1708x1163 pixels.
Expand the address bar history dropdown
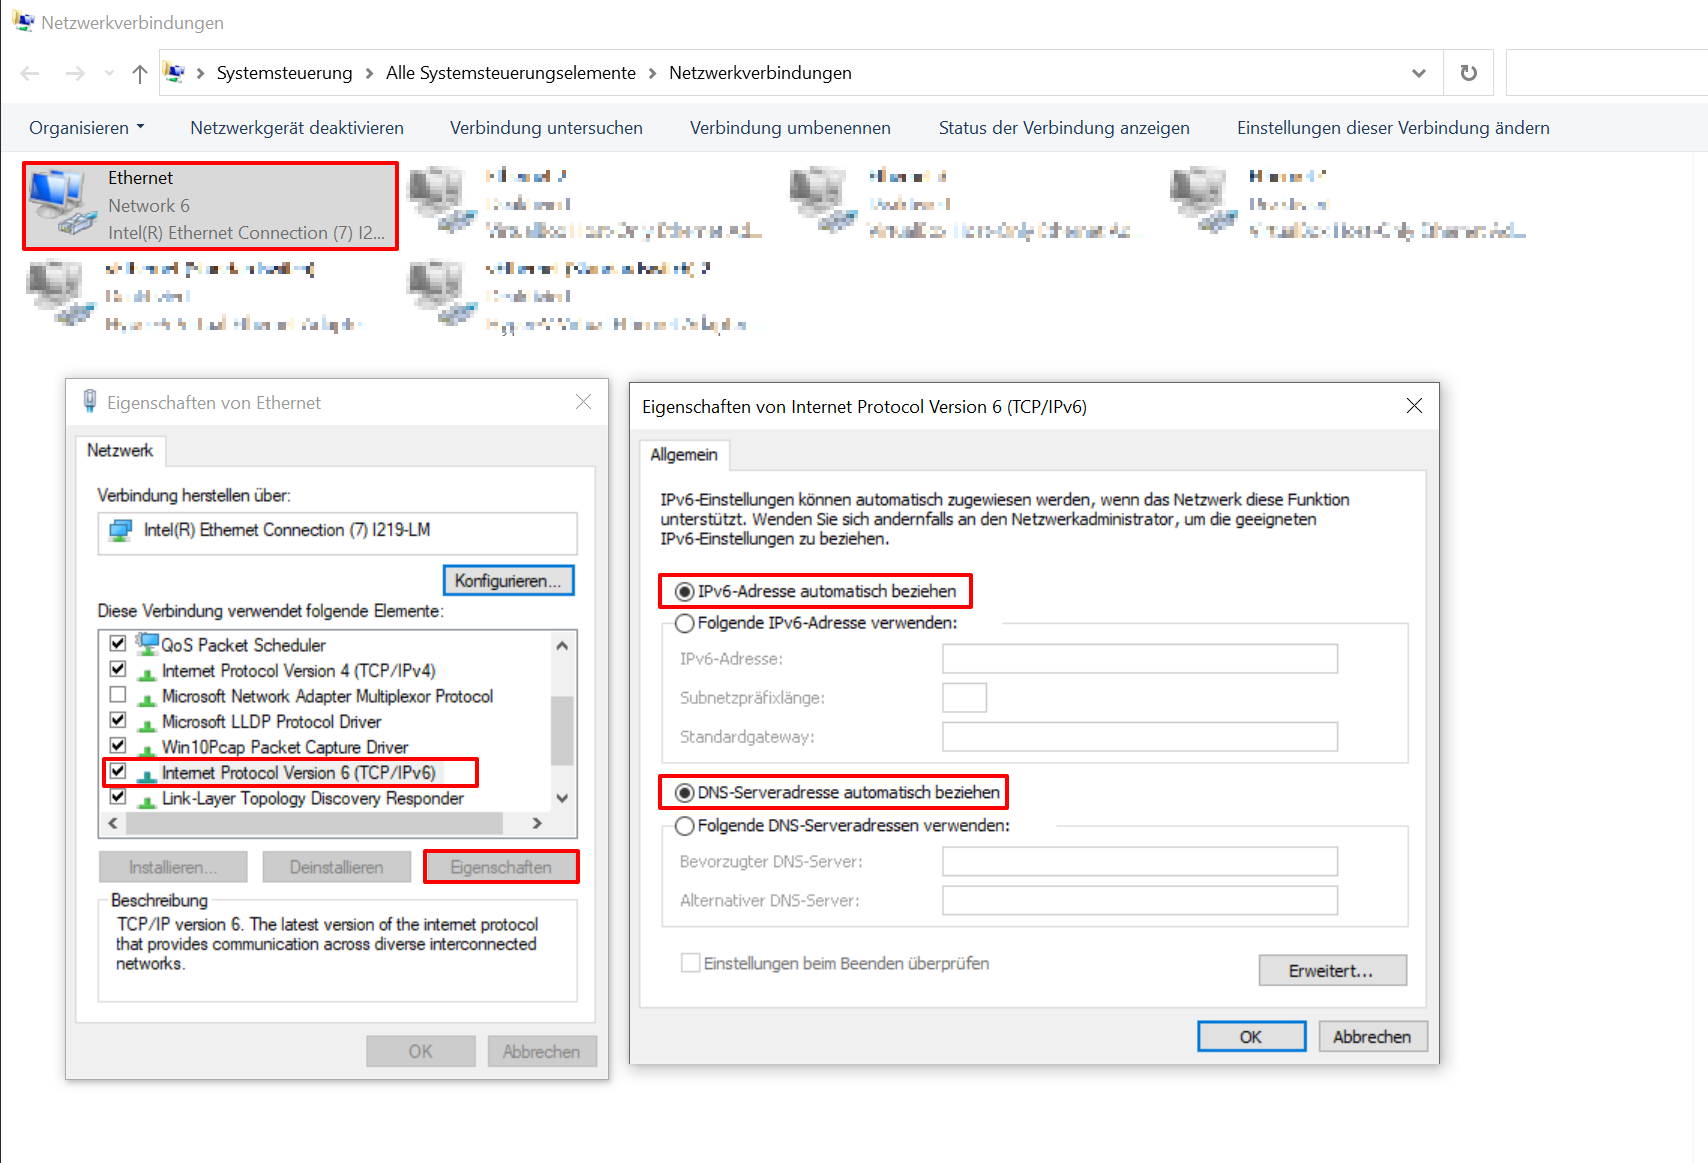click(x=1418, y=73)
